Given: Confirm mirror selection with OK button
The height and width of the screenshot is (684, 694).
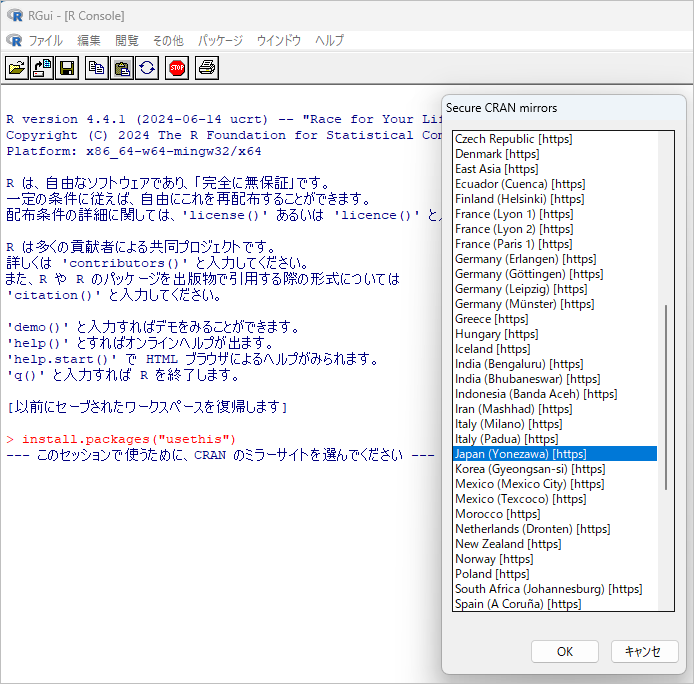Looking at the screenshot, I should 565,651.
